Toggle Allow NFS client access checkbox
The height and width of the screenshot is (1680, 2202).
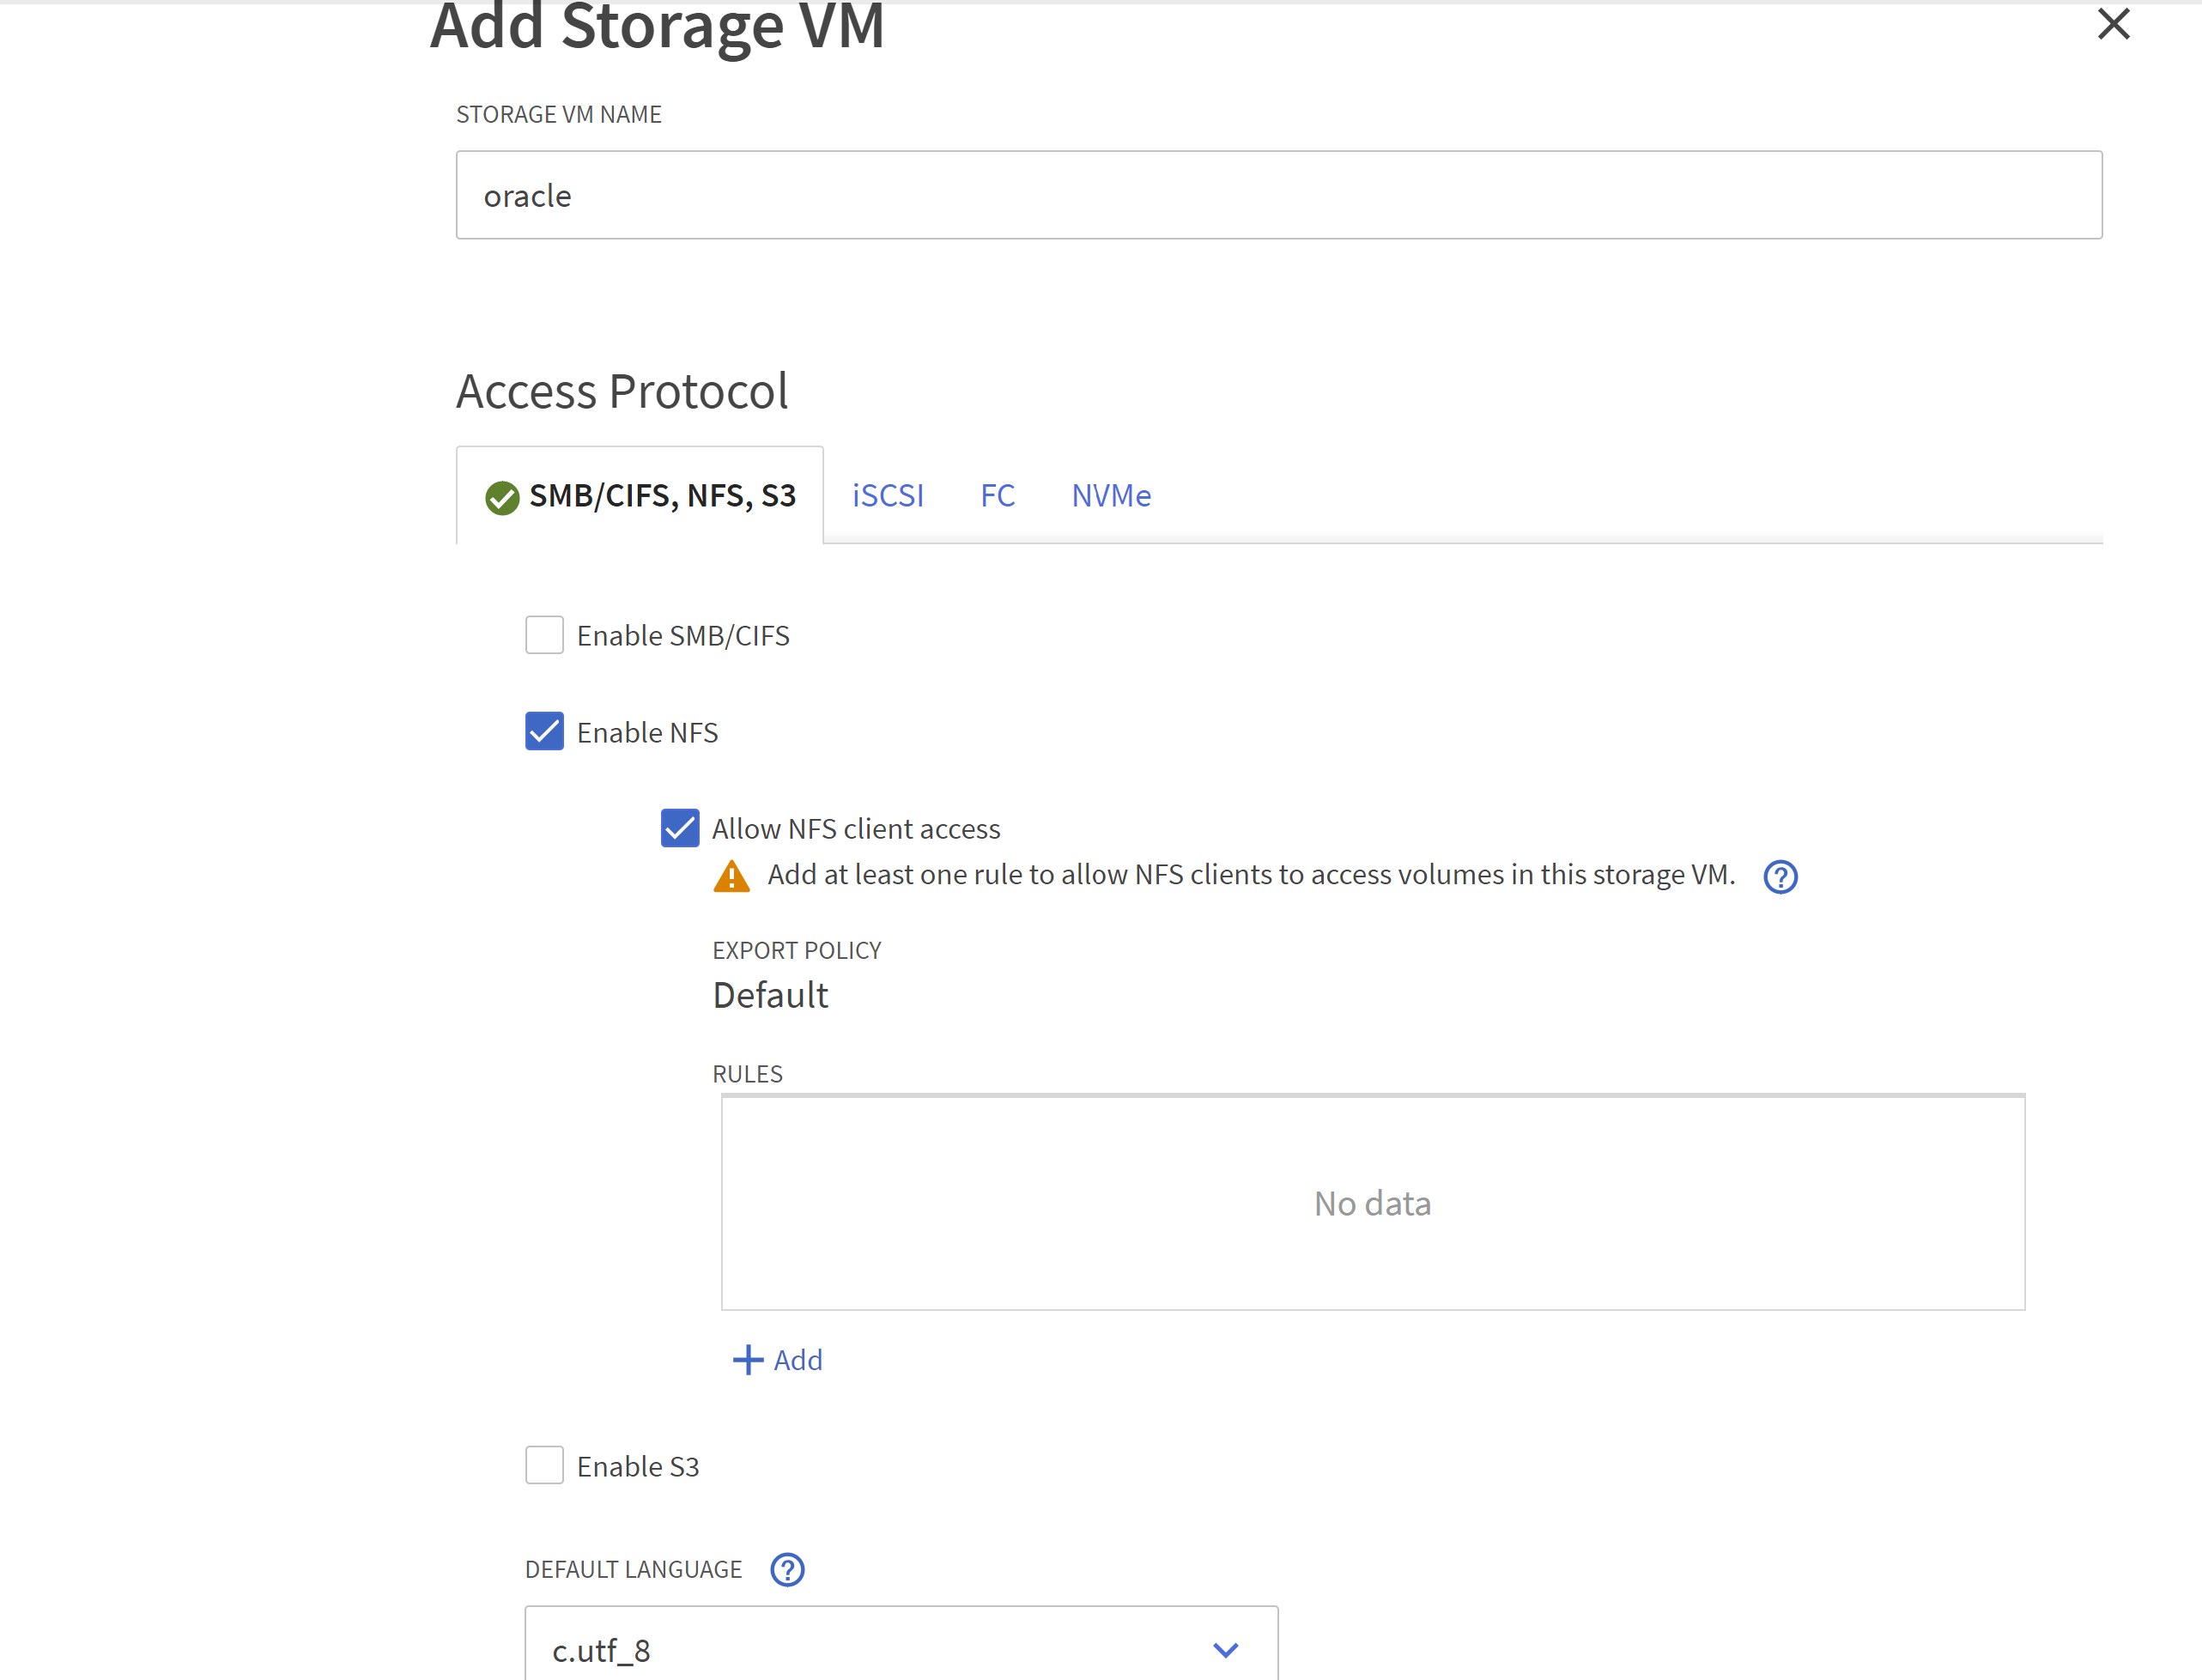click(680, 828)
